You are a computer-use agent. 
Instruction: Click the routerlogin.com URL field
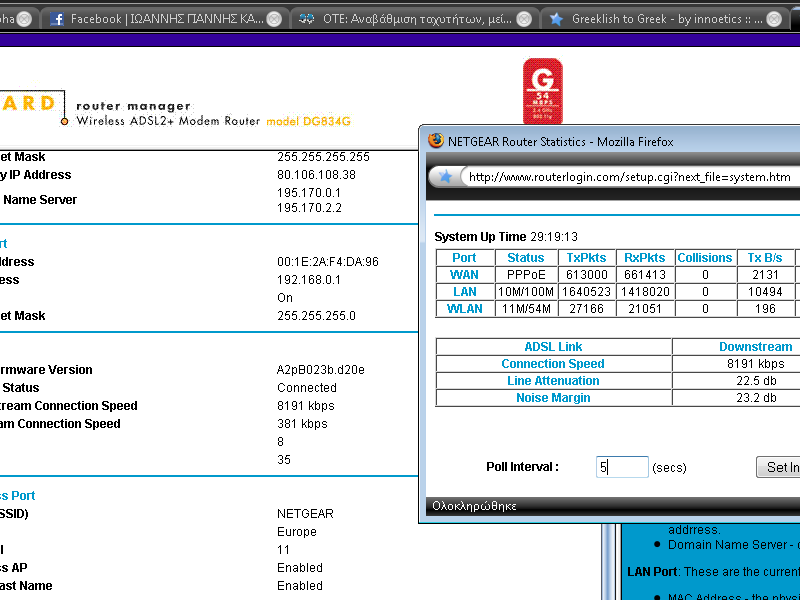pyautogui.click(x=633, y=177)
